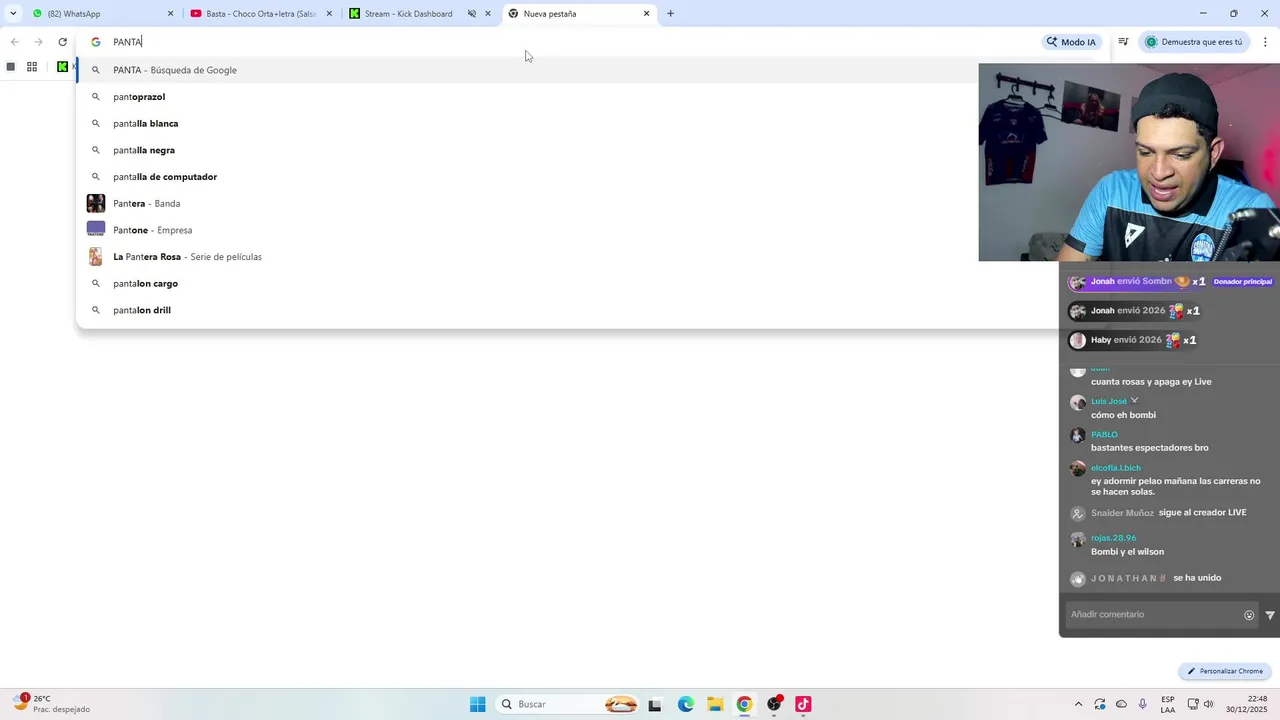Click the rojas.28.96 username in chat
1280x720 pixels.
coord(1113,538)
